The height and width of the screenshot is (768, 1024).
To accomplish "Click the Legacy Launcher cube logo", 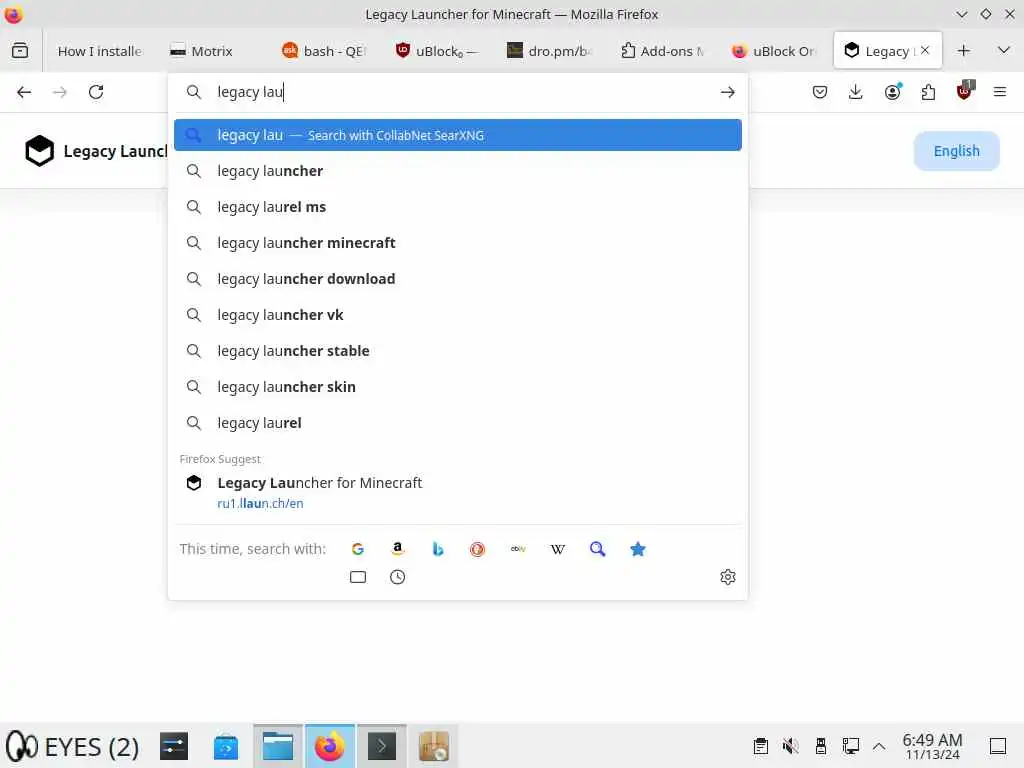I will [x=39, y=151].
